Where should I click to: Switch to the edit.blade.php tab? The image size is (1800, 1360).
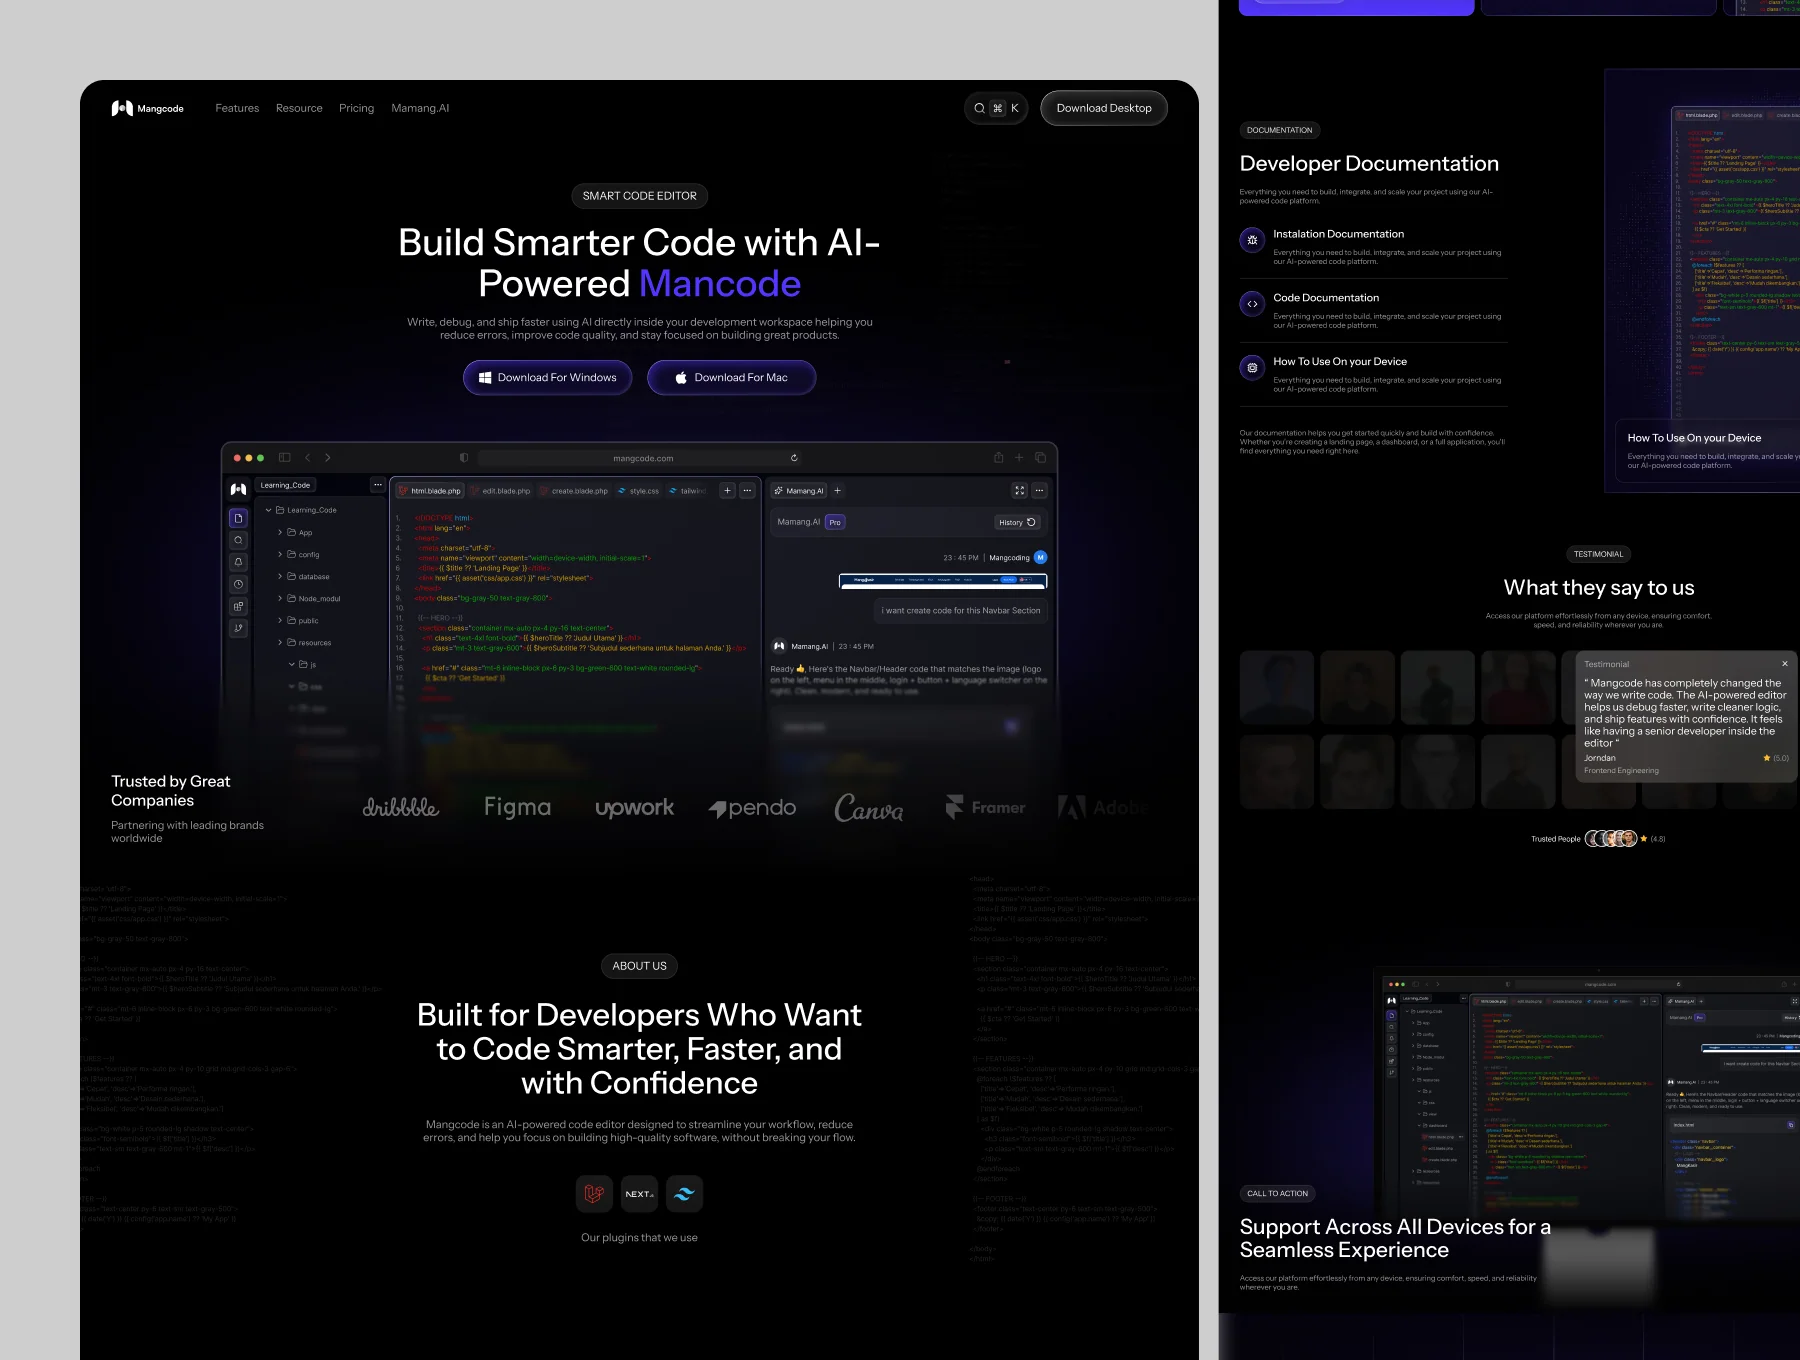(x=501, y=491)
